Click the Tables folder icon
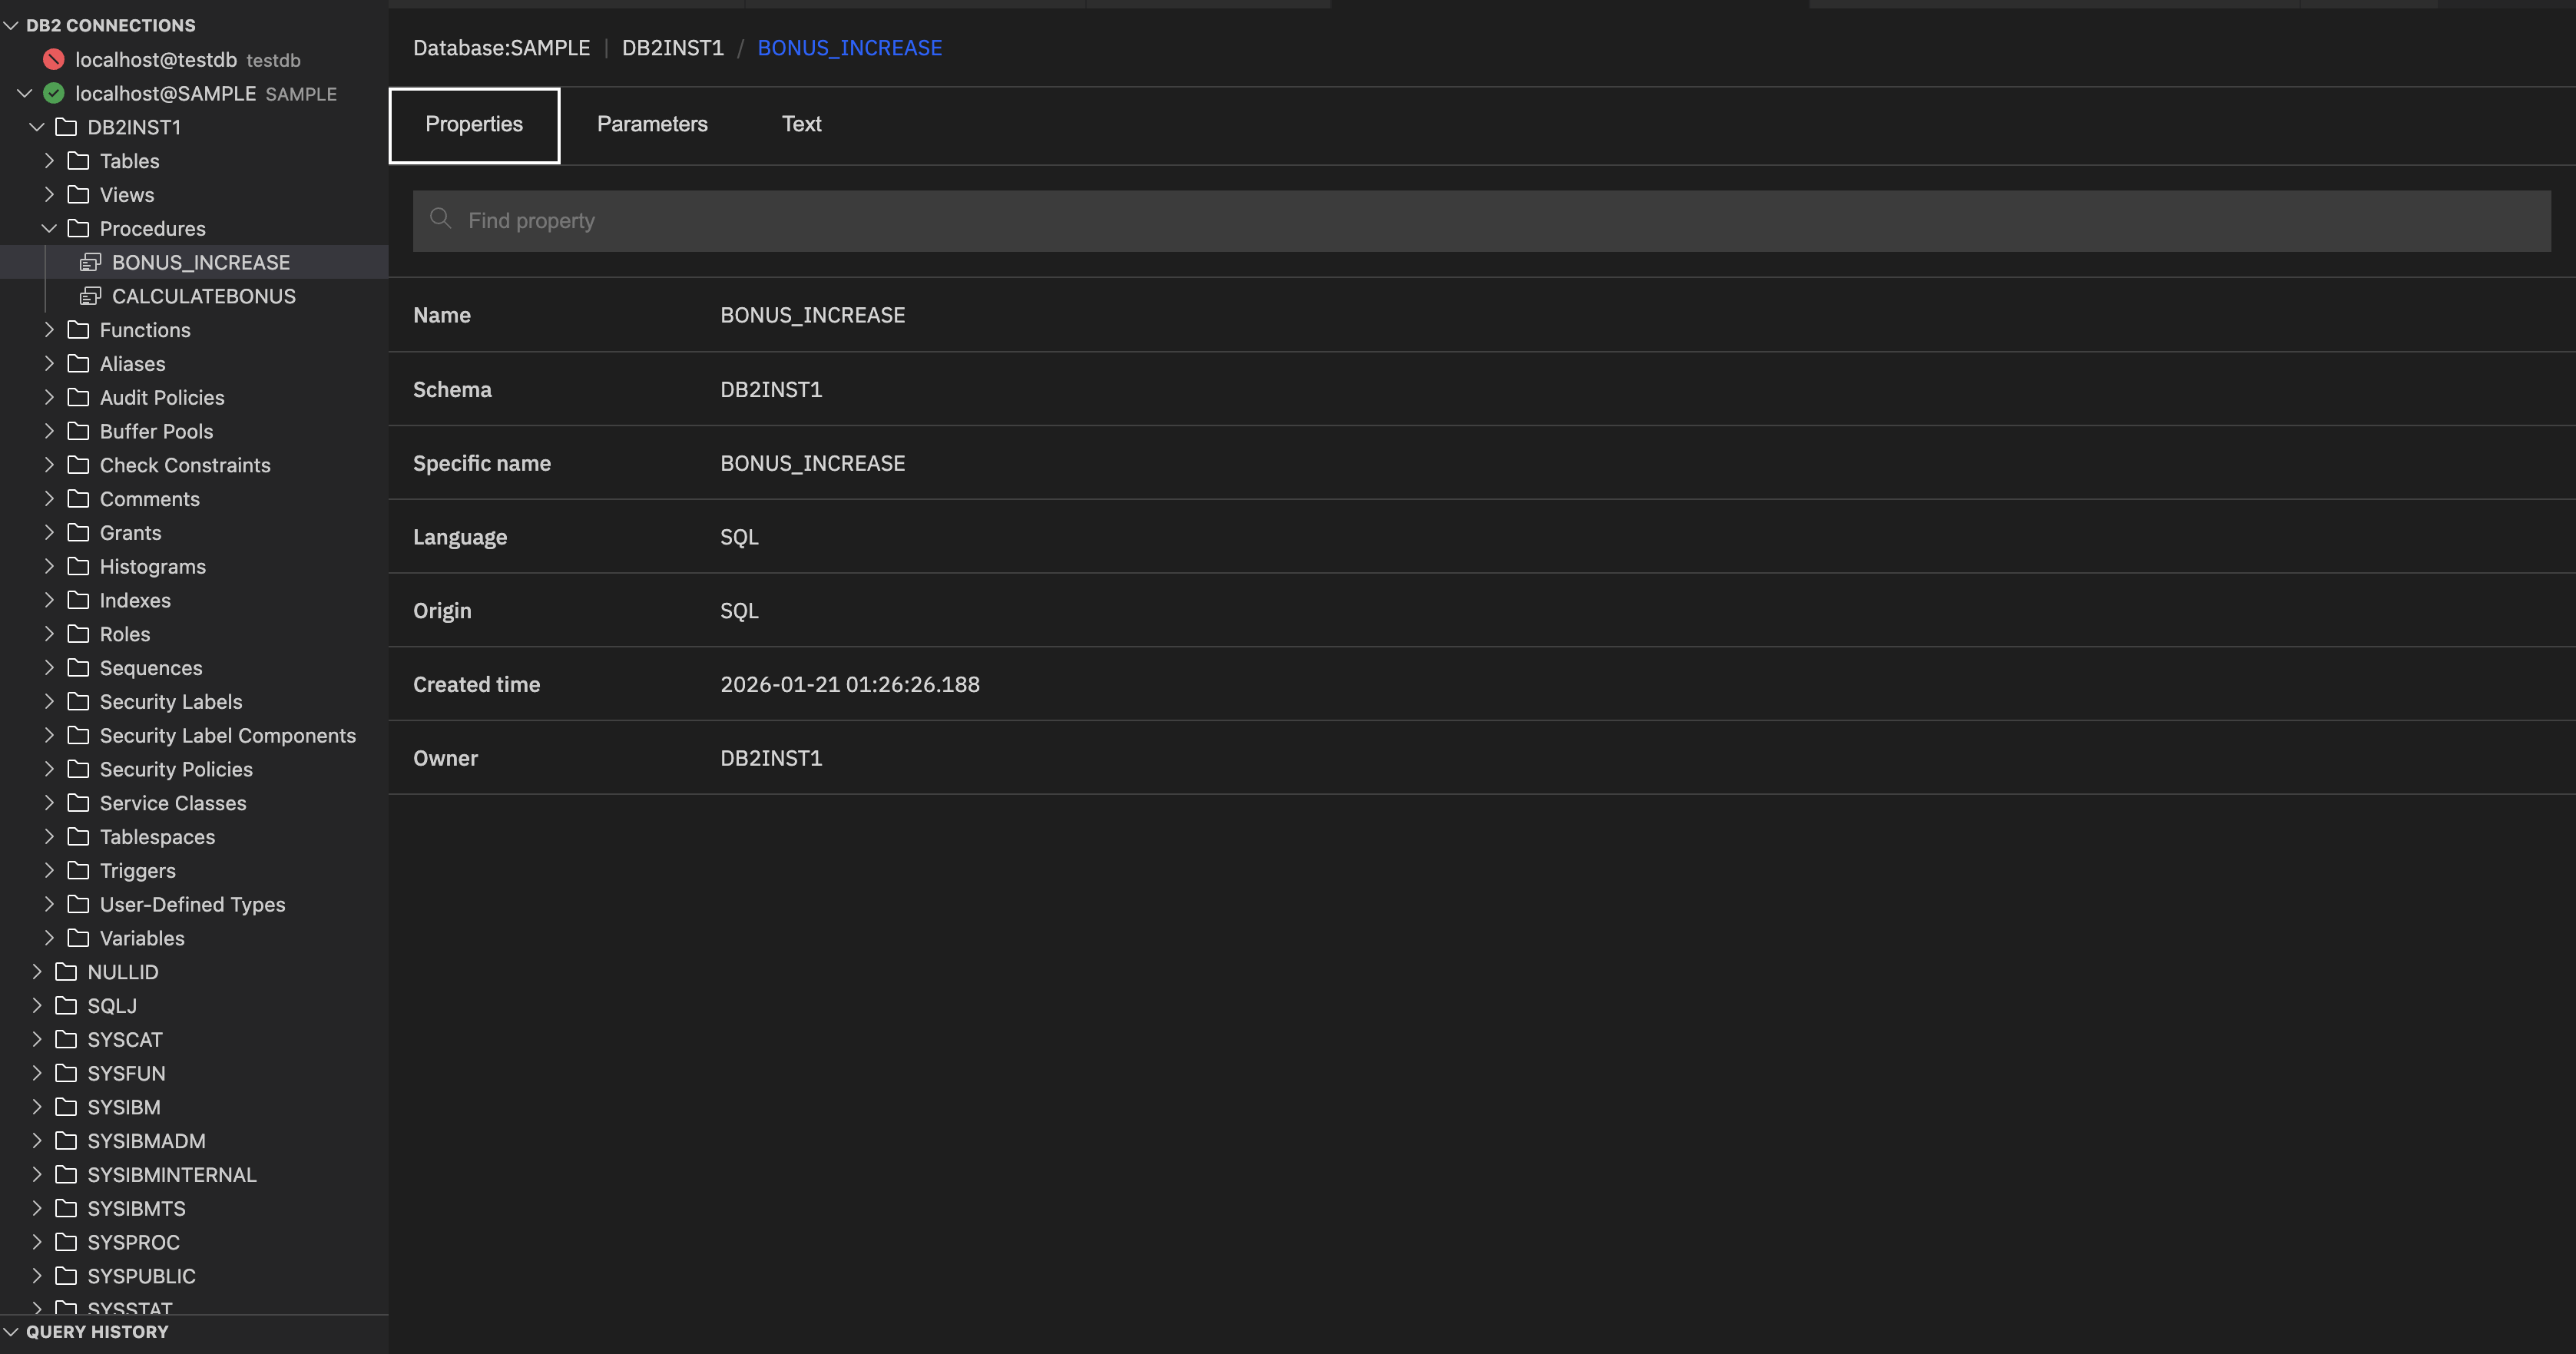The height and width of the screenshot is (1354, 2576). tap(78, 161)
